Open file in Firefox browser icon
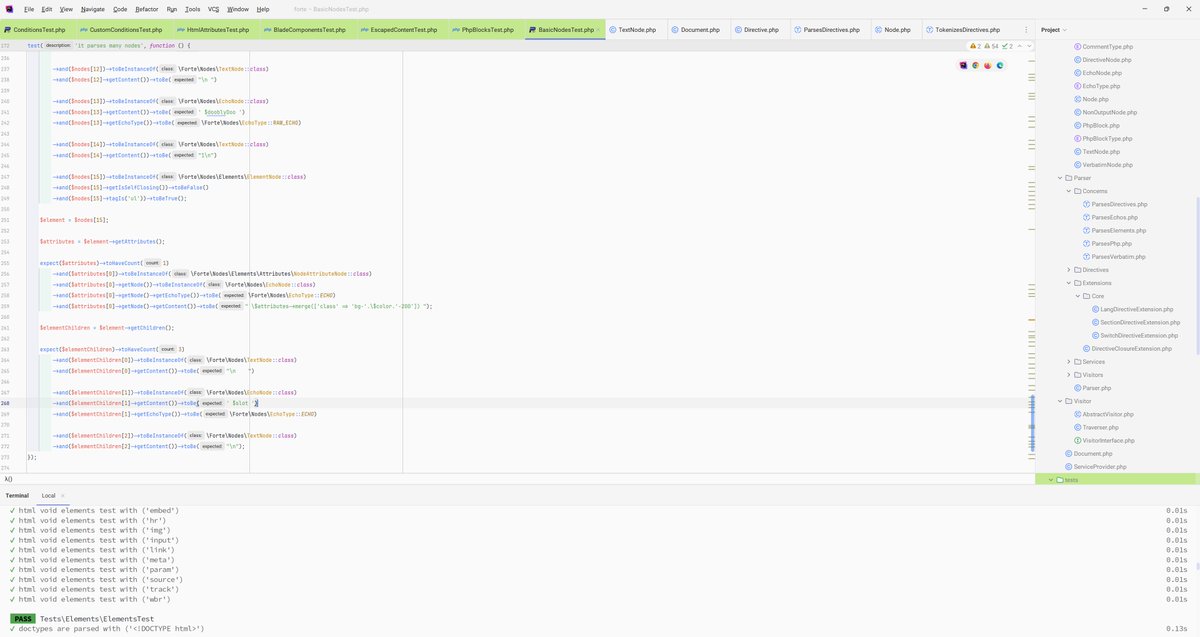The image size is (1200, 637). [x=987, y=65]
